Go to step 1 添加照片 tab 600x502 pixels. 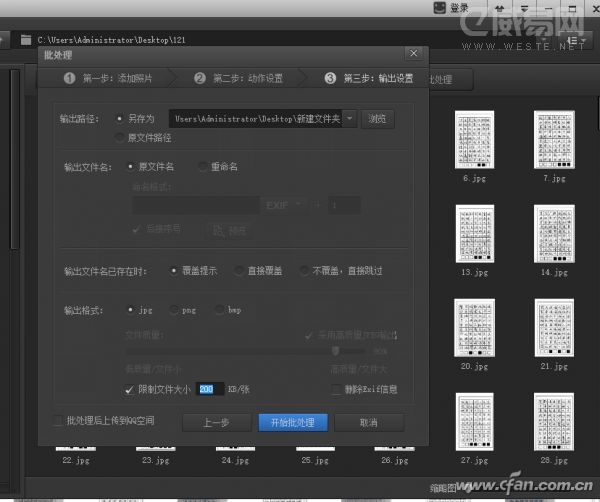(x=108, y=78)
